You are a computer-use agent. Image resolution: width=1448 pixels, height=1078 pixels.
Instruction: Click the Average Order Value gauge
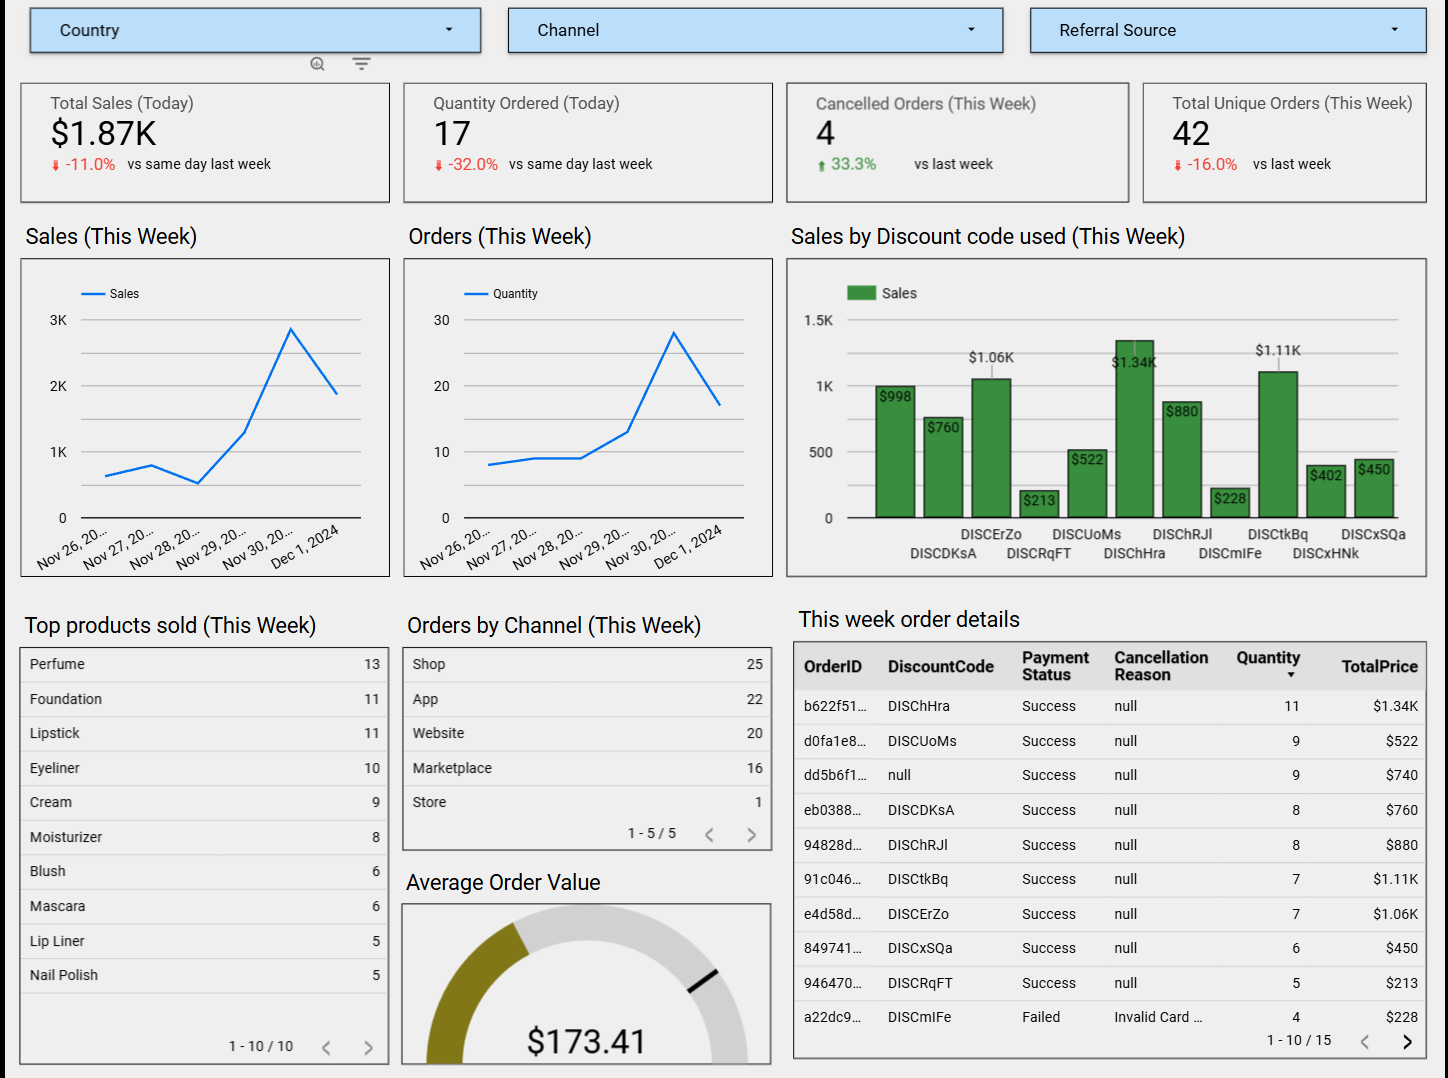pyautogui.click(x=586, y=984)
